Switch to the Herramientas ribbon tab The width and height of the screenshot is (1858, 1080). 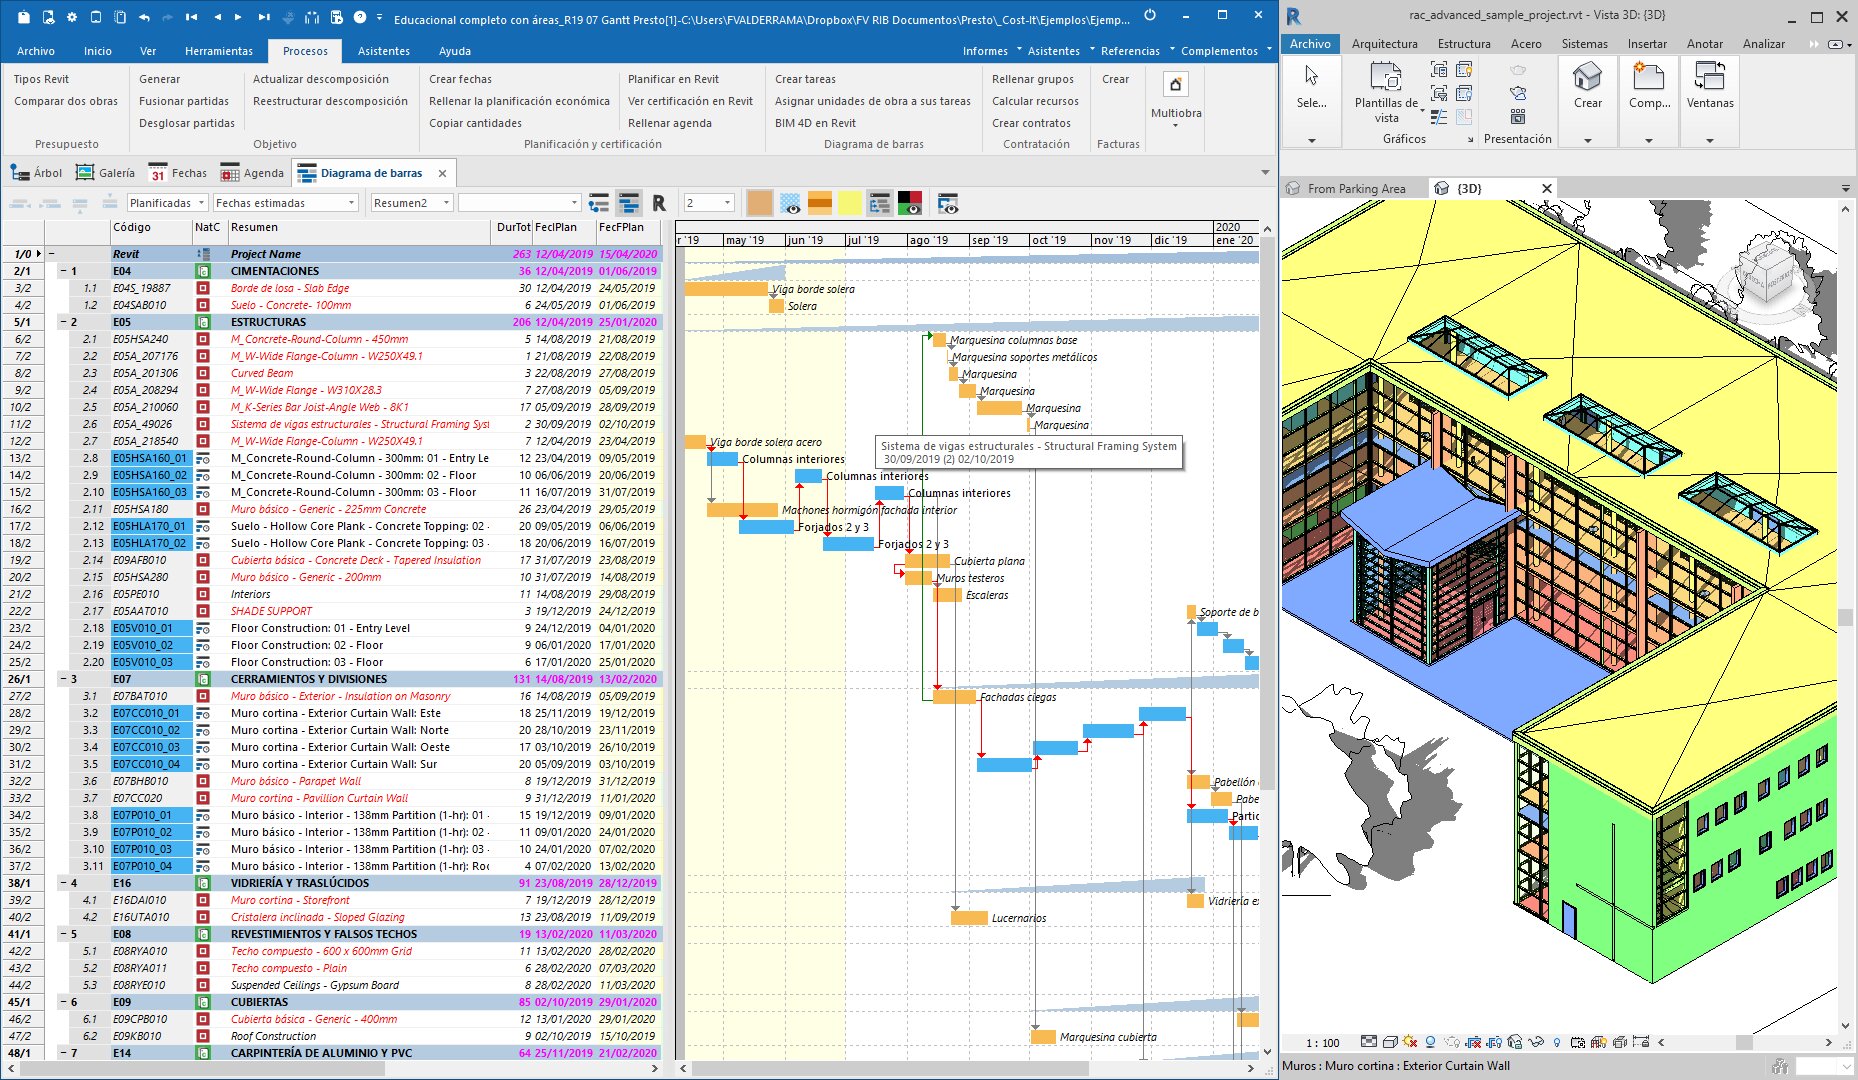(x=218, y=51)
